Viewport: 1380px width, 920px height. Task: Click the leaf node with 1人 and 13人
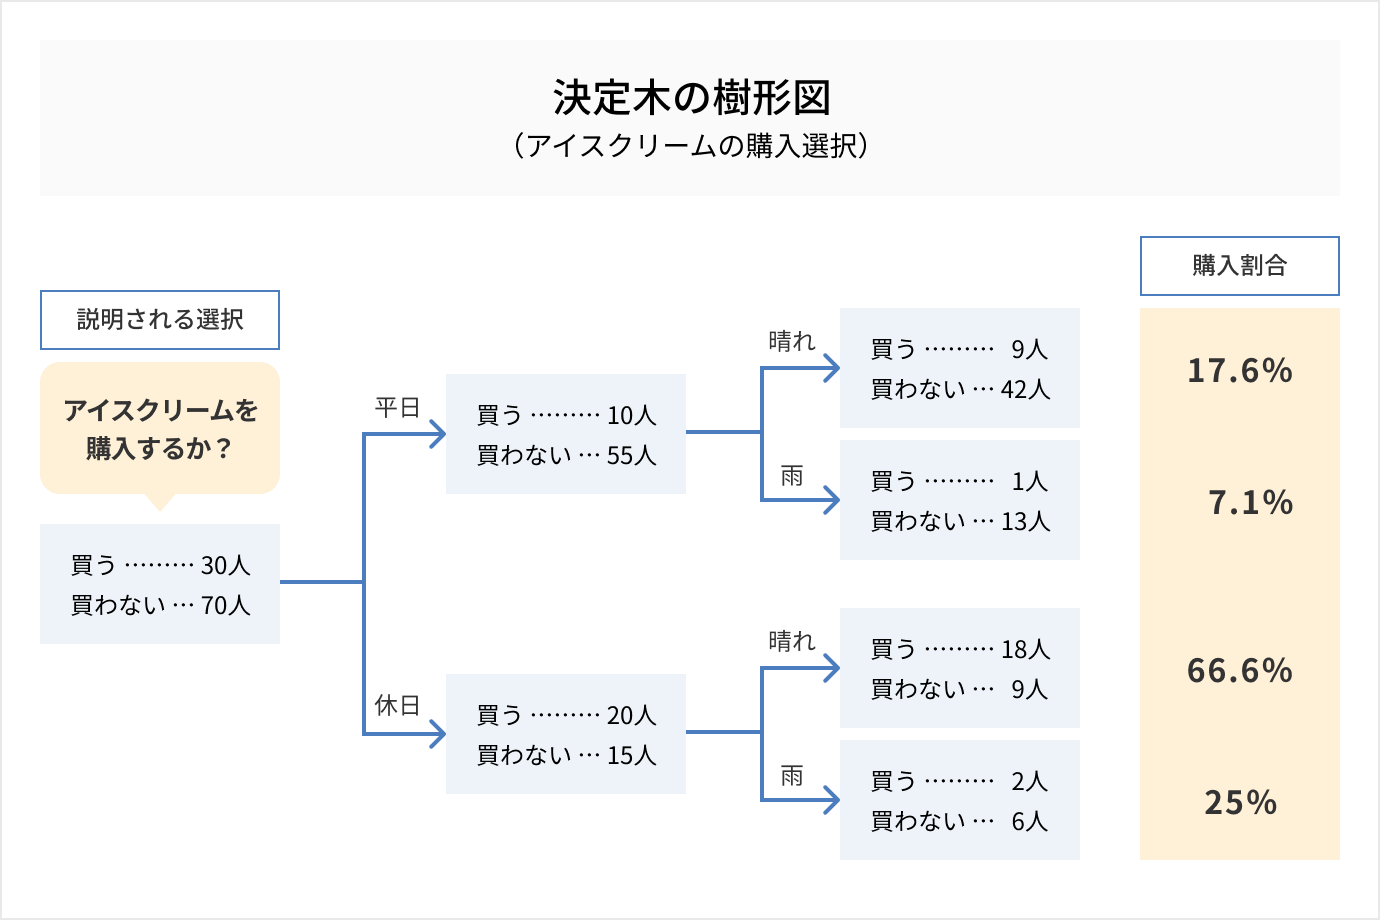click(960, 500)
